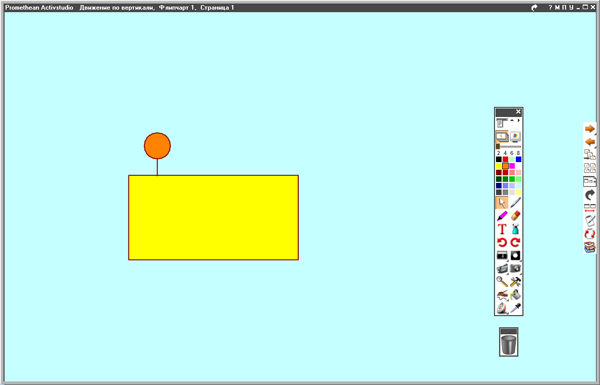600x385 pixels.
Task: Go to previous page with orange left arrow
Action: [x=590, y=142]
